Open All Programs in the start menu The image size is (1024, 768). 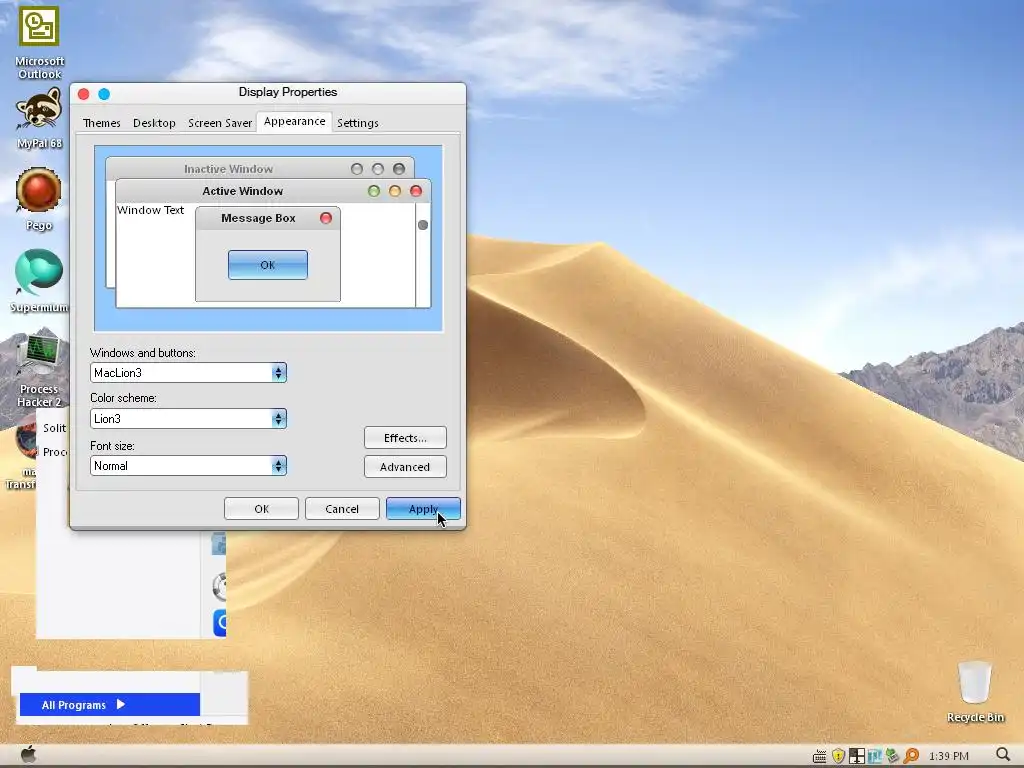click(x=110, y=705)
